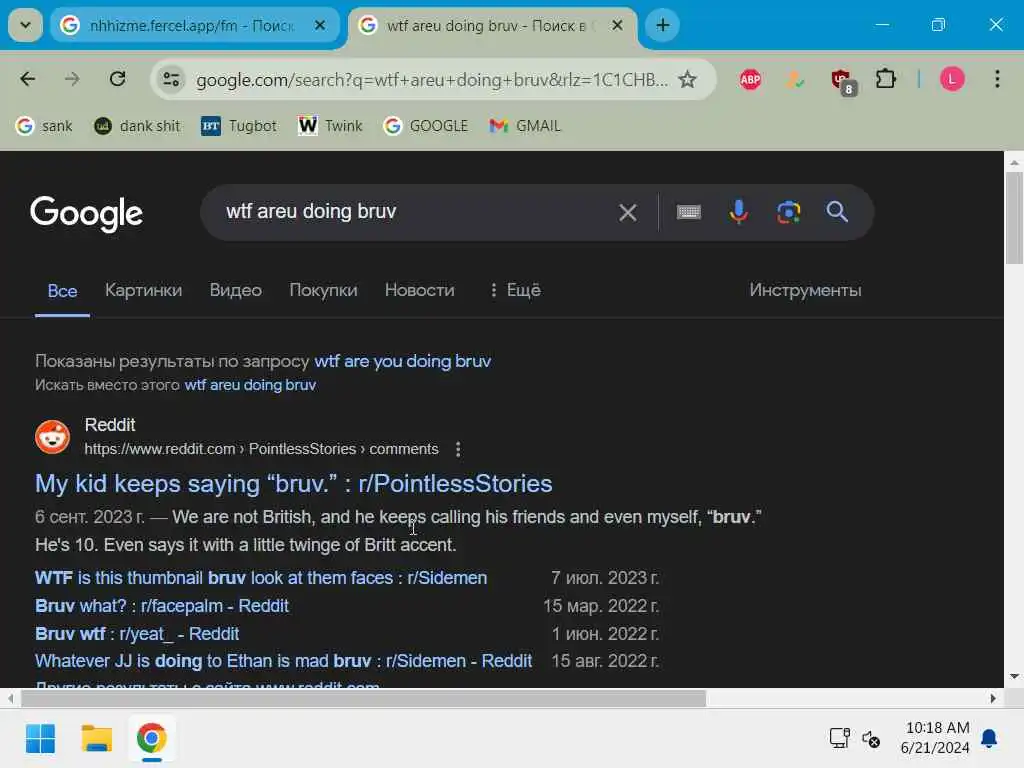Open the tab search dropdown arrow
The height and width of the screenshot is (768, 1024).
[25, 25]
